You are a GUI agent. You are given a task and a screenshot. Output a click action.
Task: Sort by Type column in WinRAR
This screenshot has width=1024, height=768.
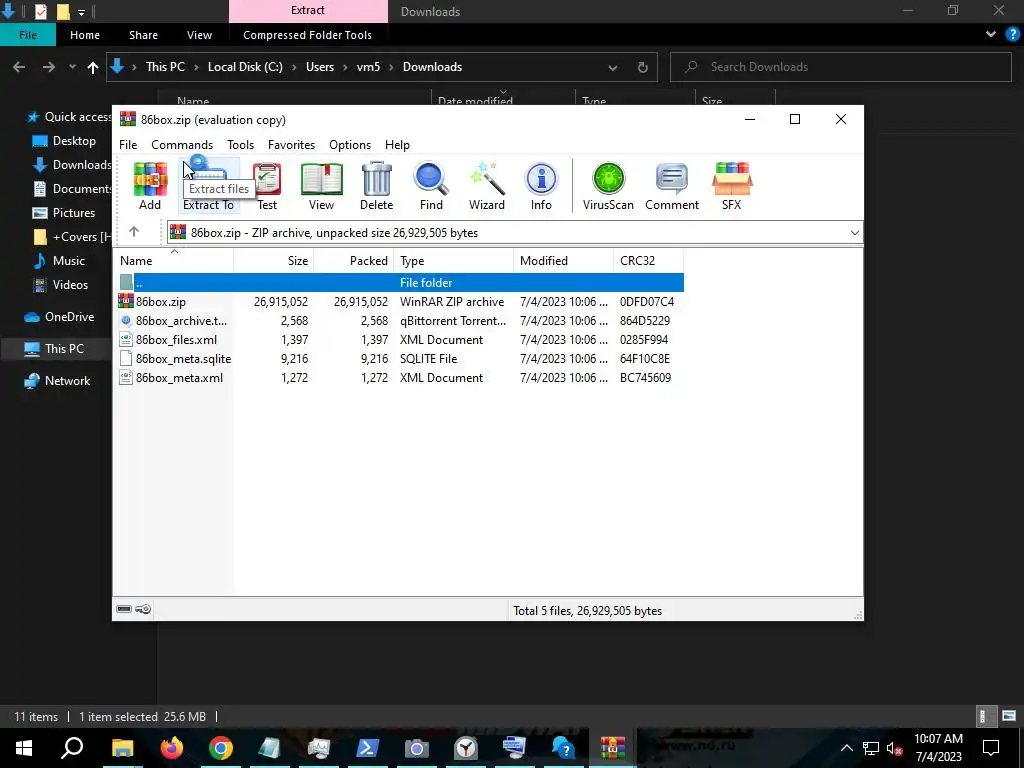point(453,260)
